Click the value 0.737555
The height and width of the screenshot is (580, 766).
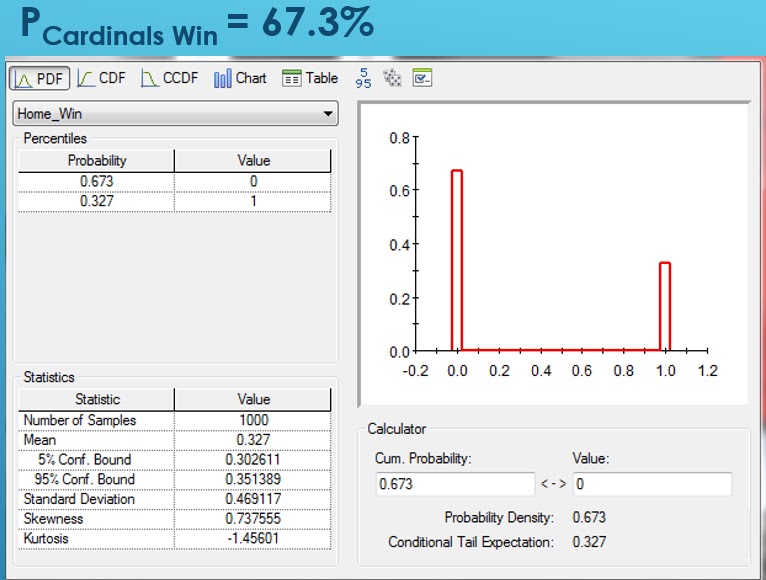click(253, 518)
